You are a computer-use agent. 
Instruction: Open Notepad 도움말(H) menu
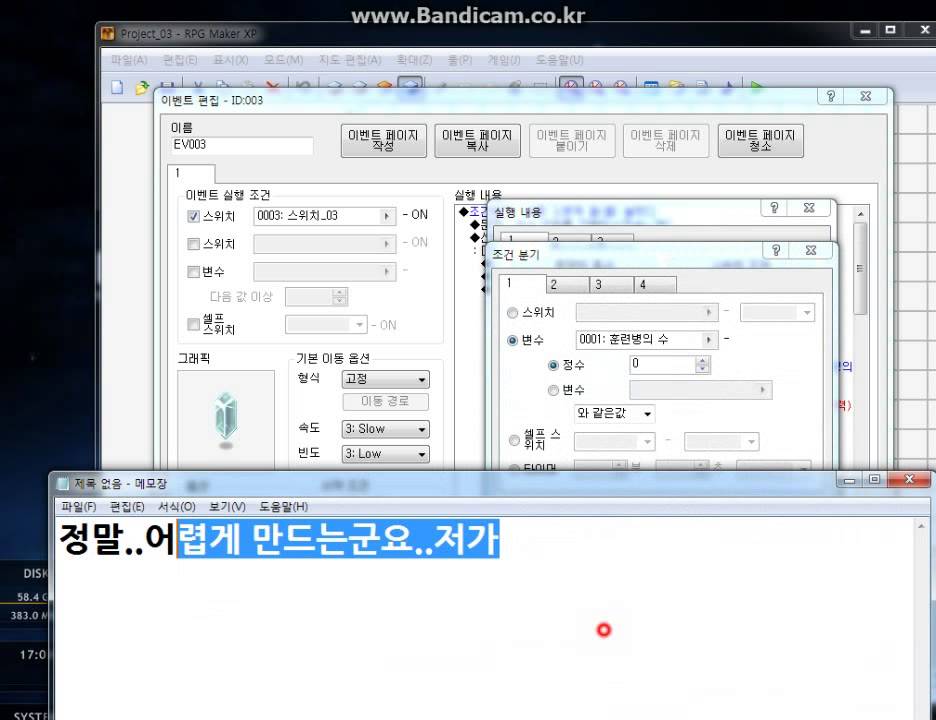[284, 506]
